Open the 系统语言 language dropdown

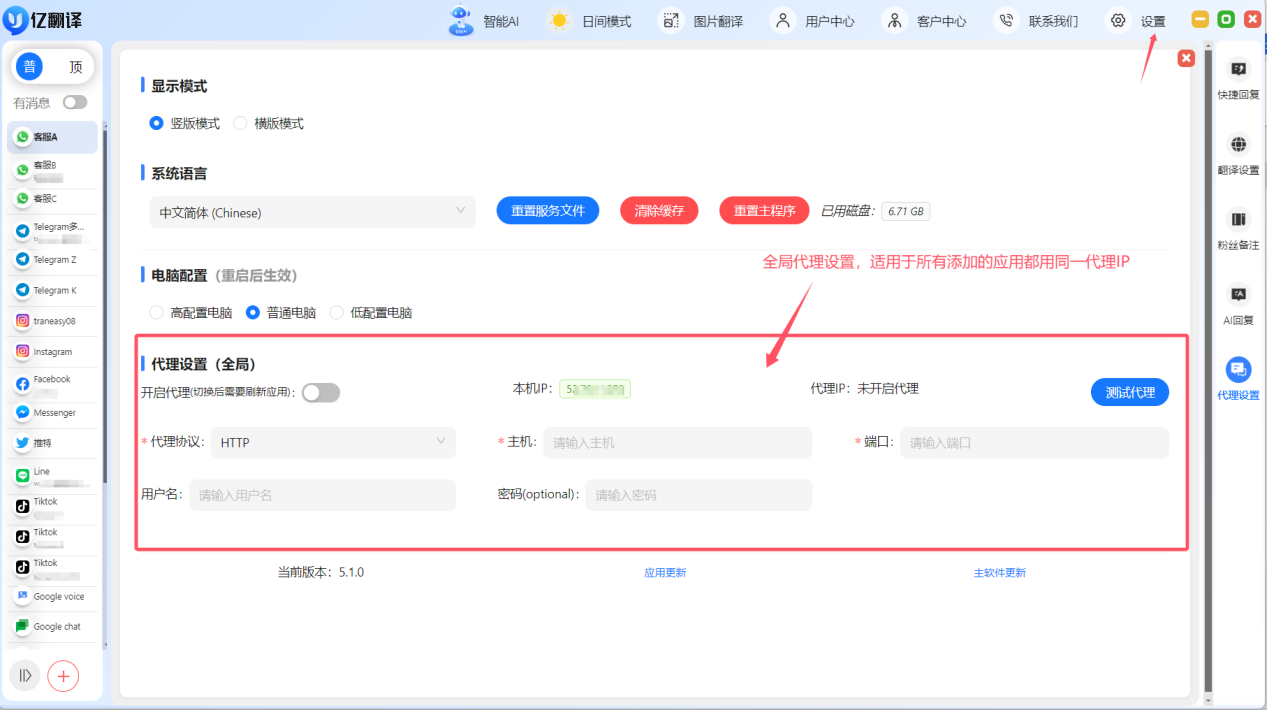pos(312,212)
